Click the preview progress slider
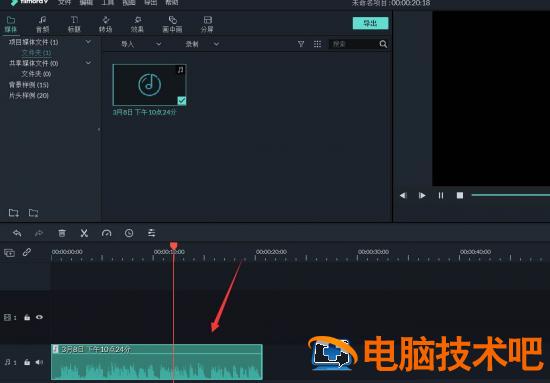The image size is (550, 383). pos(511,195)
